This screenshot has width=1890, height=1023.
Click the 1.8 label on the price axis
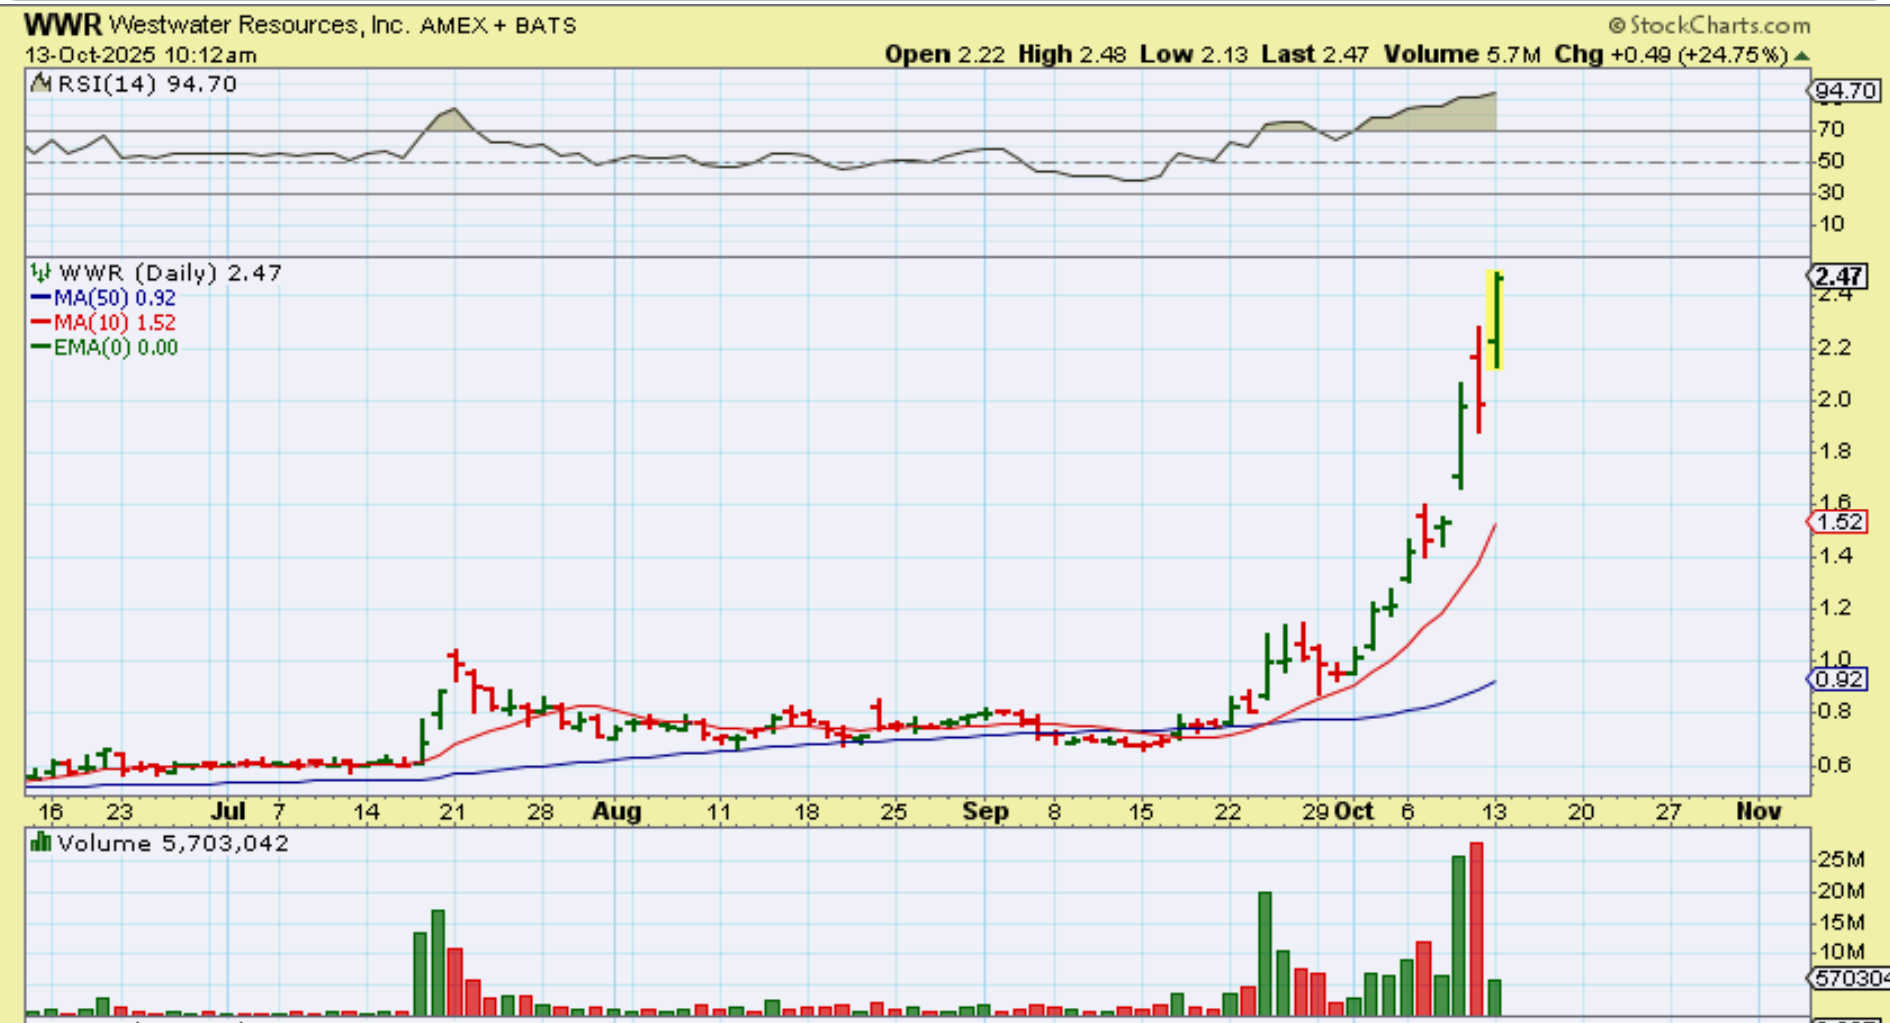tap(1835, 452)
